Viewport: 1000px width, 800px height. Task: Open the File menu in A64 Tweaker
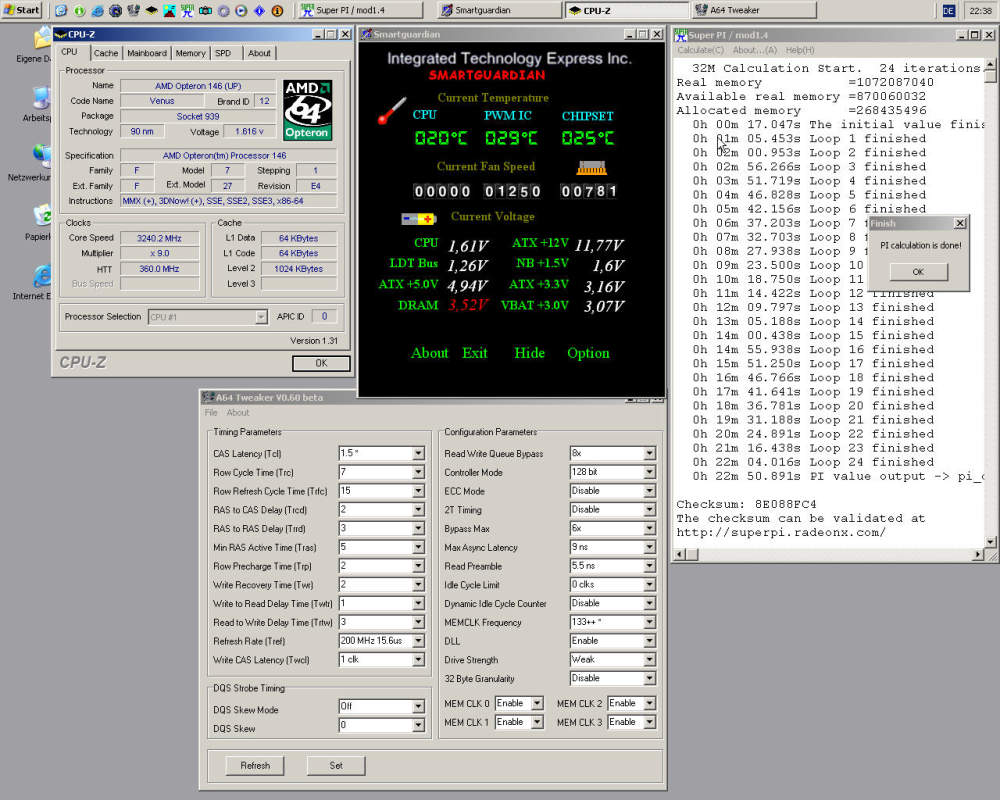[211, 413]
